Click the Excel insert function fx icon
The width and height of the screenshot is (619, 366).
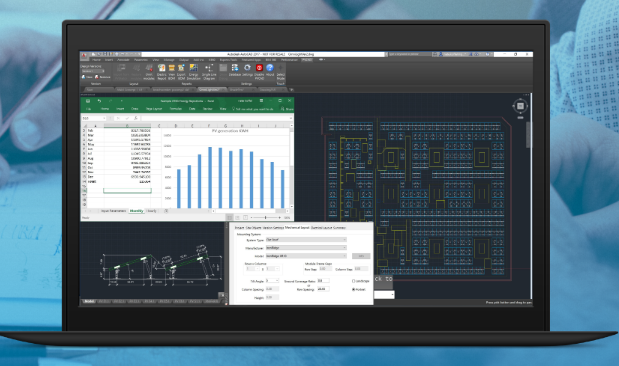(136, 118)
